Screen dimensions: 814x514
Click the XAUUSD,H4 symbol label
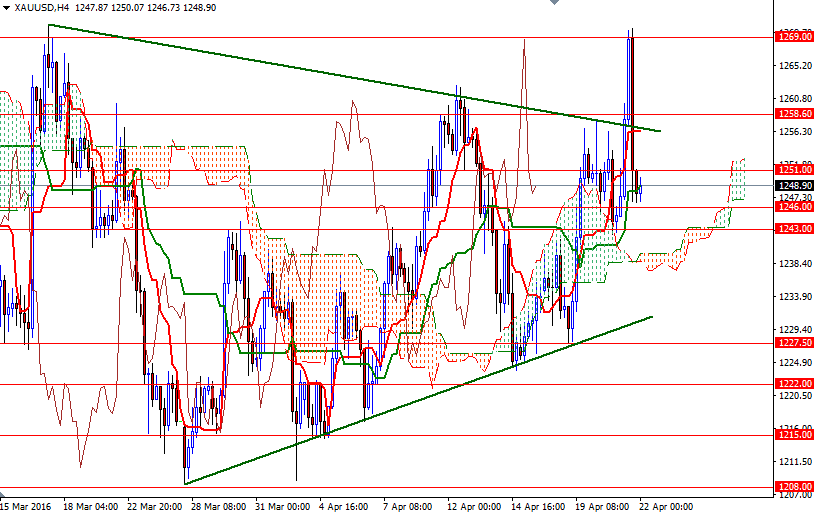(42, 8)
